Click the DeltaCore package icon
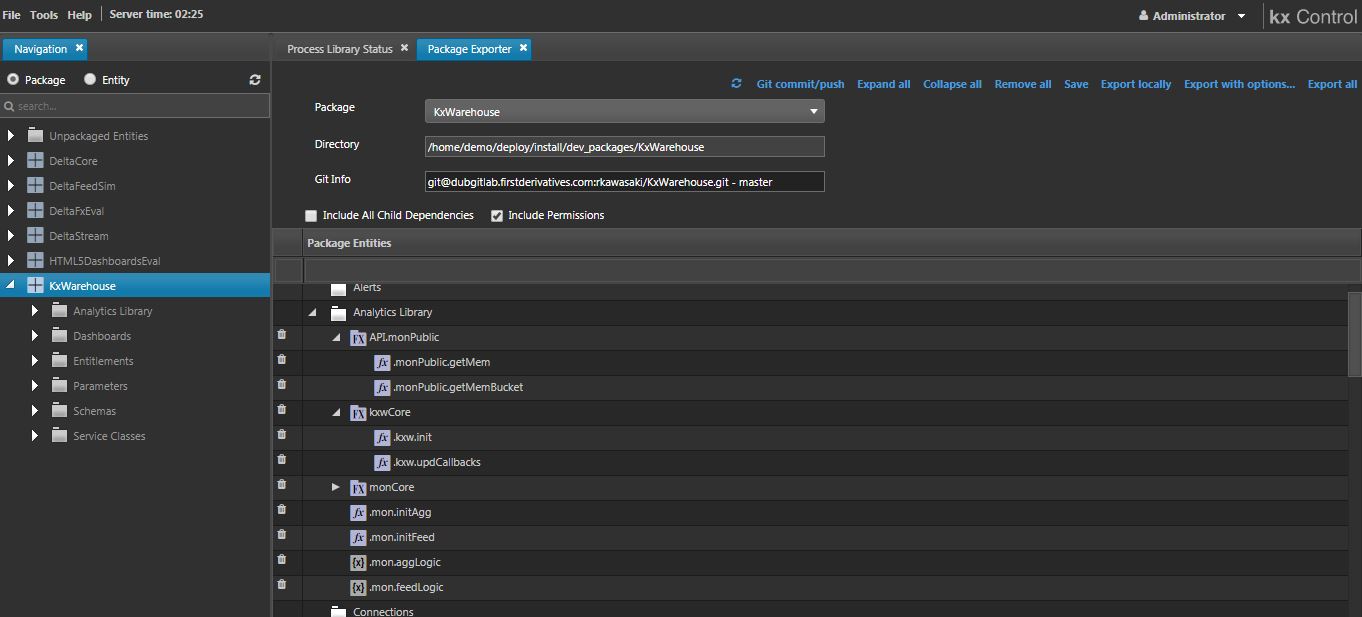The height and width of the screenshot is (617, 1362). pos(35,161)
